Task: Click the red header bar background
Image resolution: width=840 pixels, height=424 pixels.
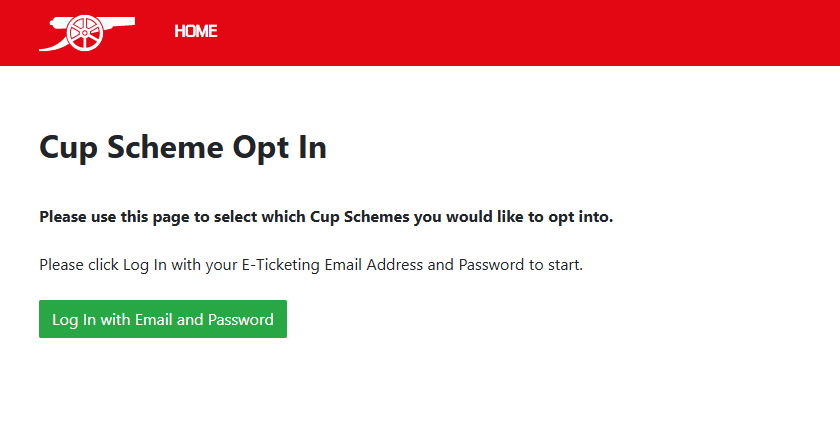Action: 520,32
